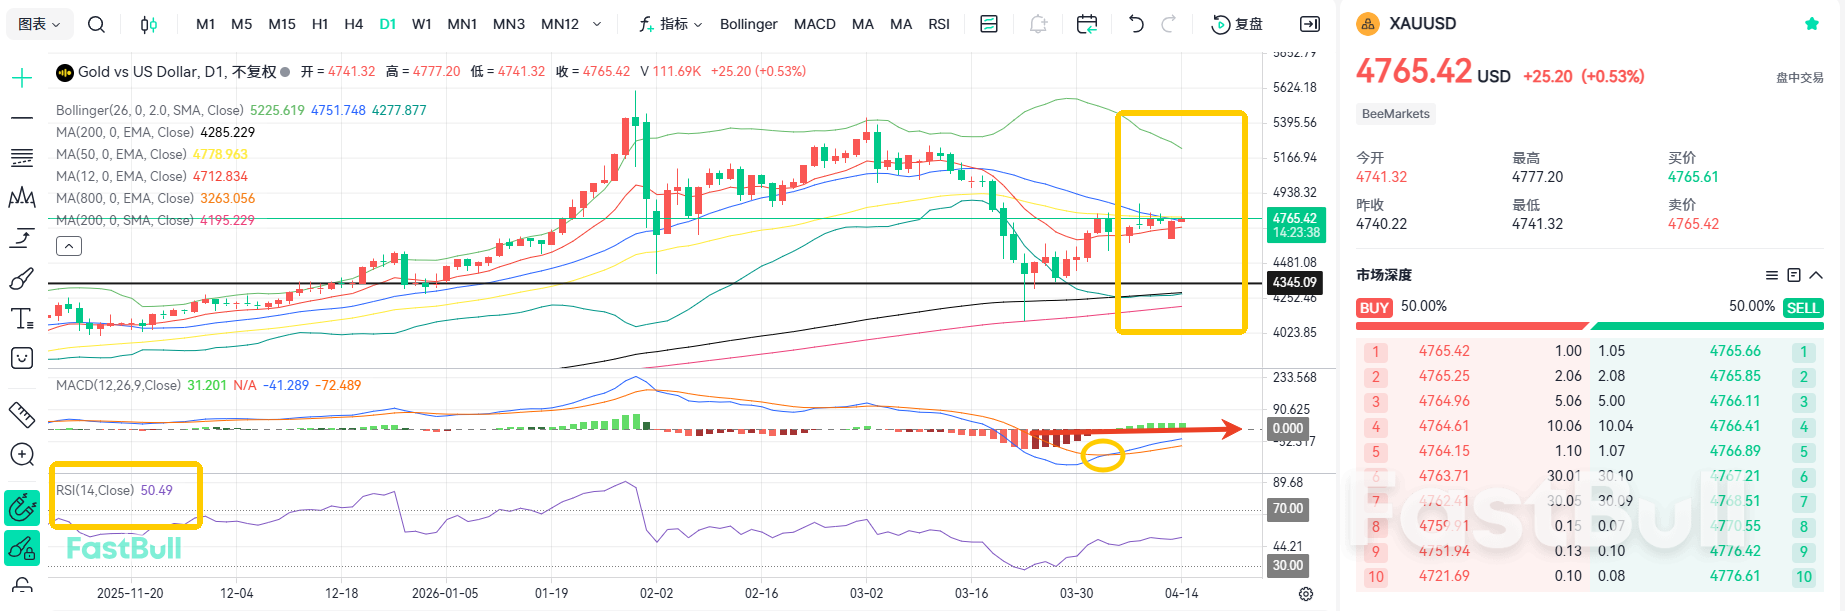Viewport: 1845px width, 611px height.
Task: Toggle XAUUSD favorite star
Action: [1811, 24]
